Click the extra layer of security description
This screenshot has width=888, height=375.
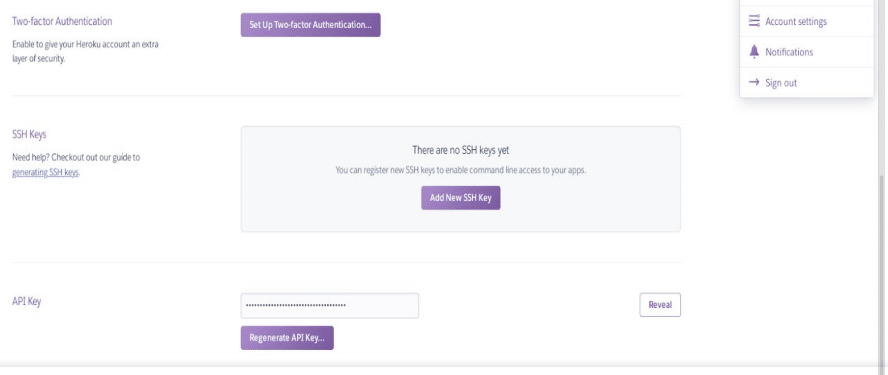[x=85, y=51]
